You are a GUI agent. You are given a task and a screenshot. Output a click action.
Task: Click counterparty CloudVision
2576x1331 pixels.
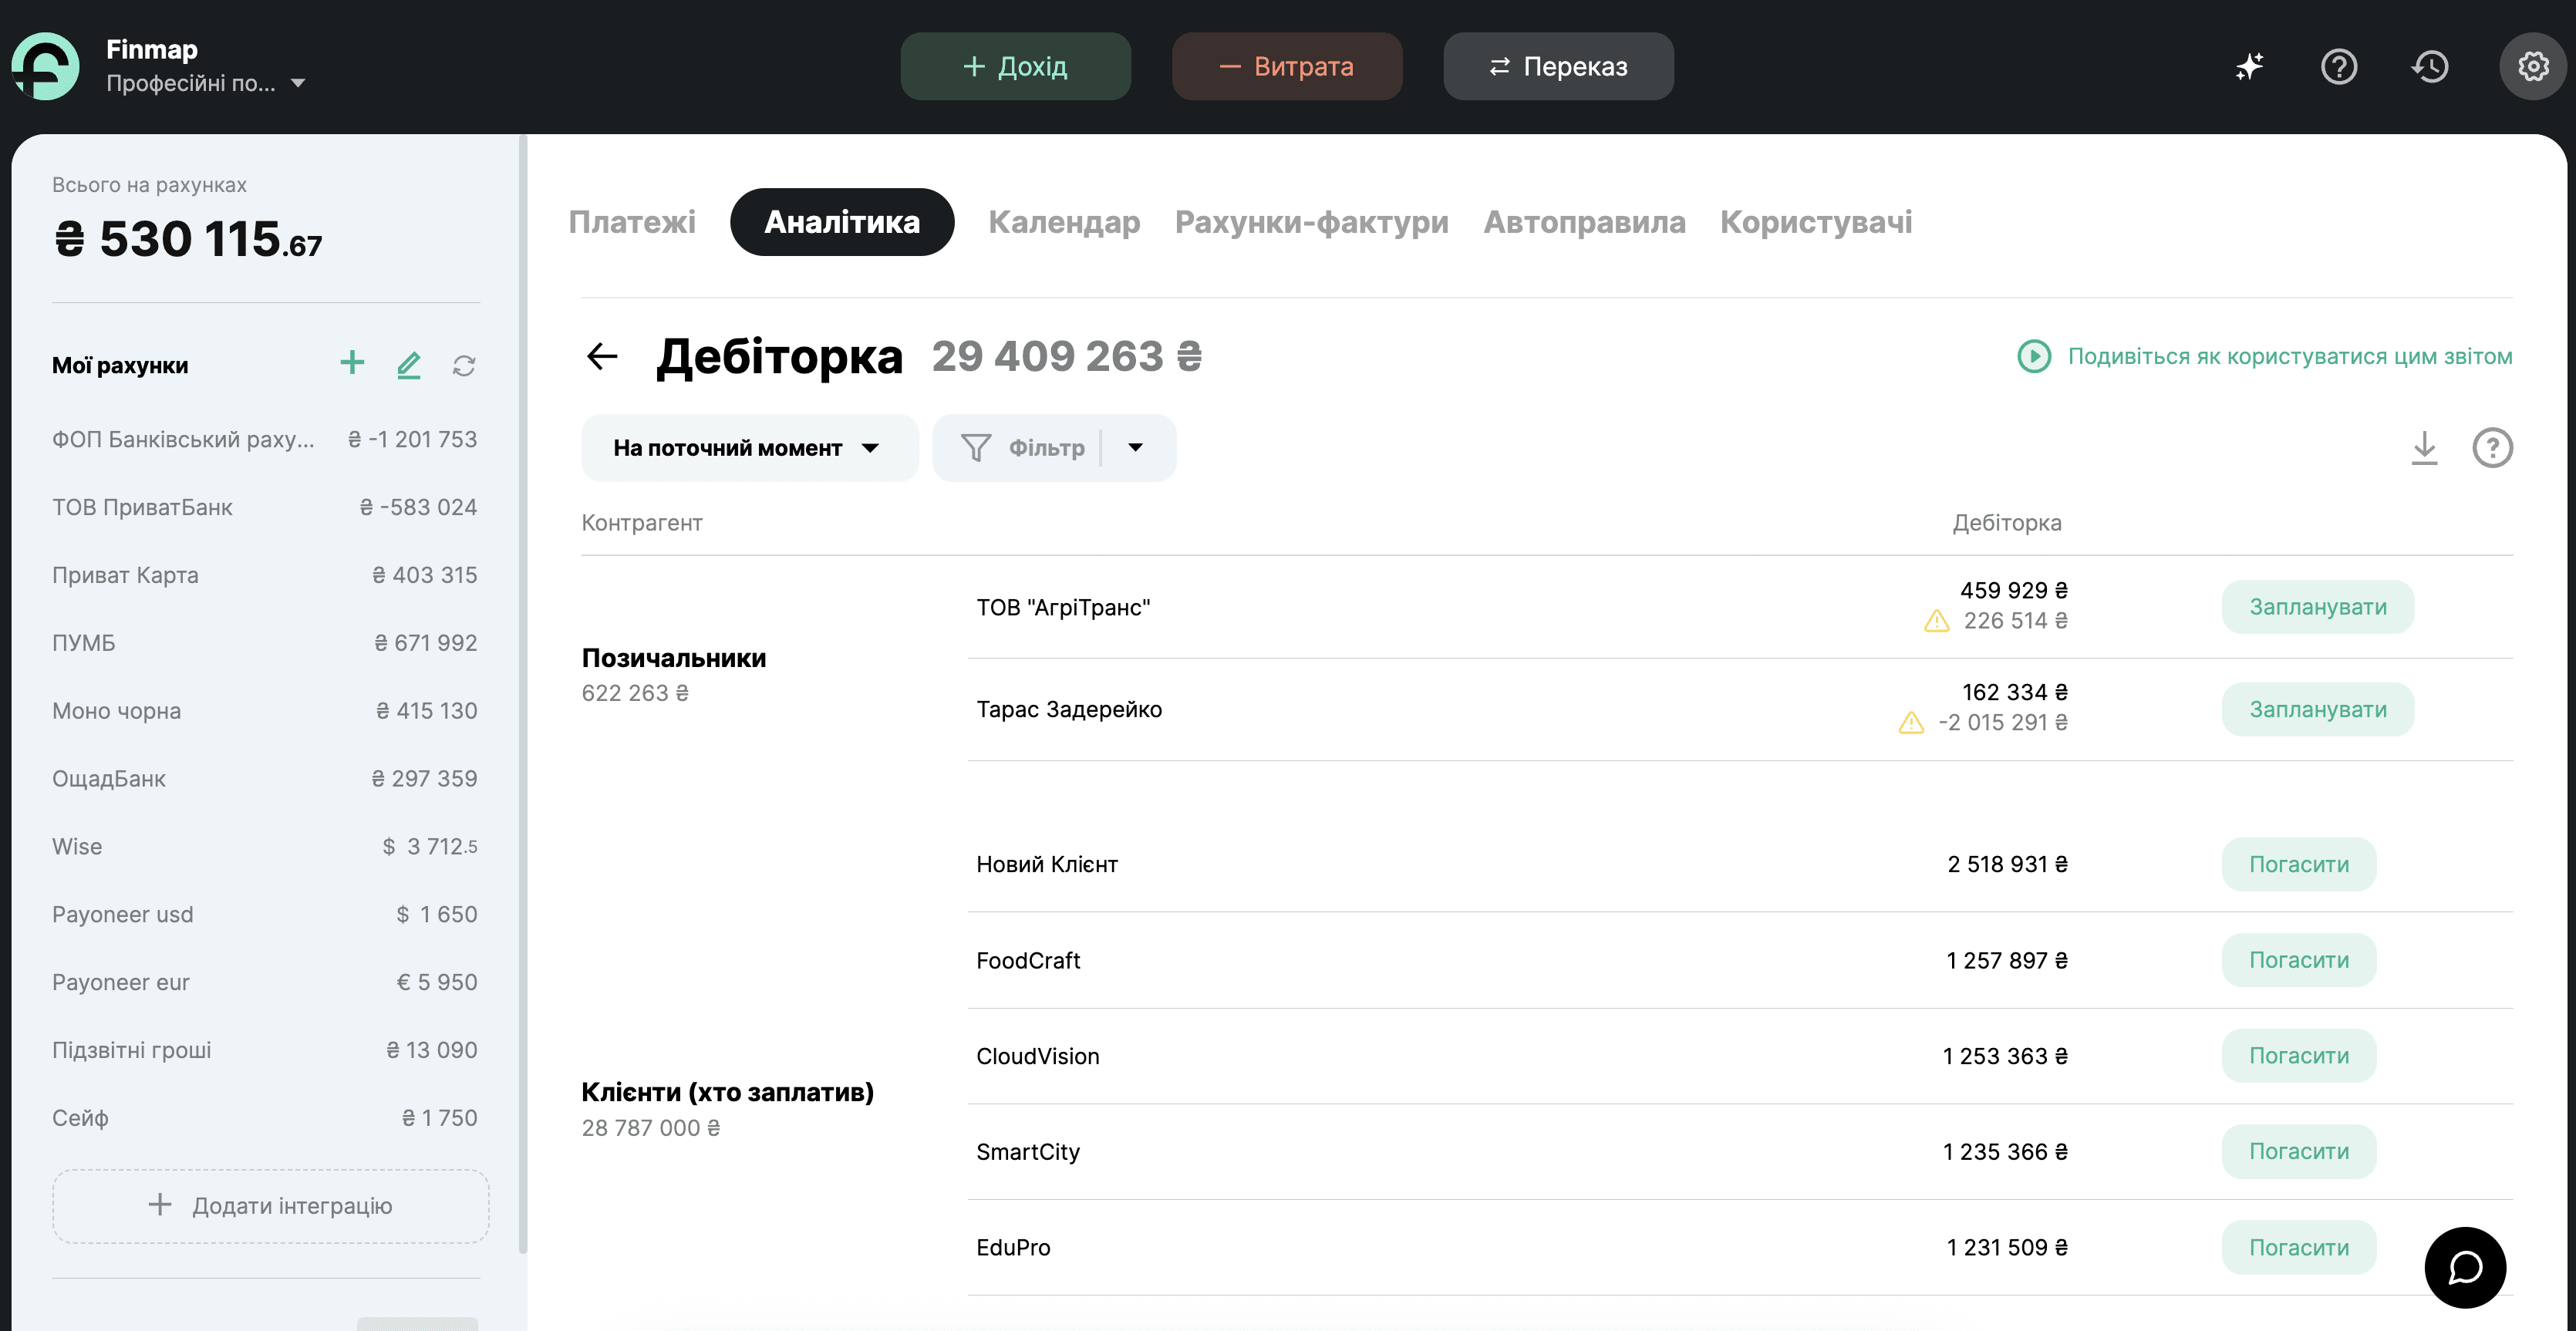[x=1038, y=1056]
